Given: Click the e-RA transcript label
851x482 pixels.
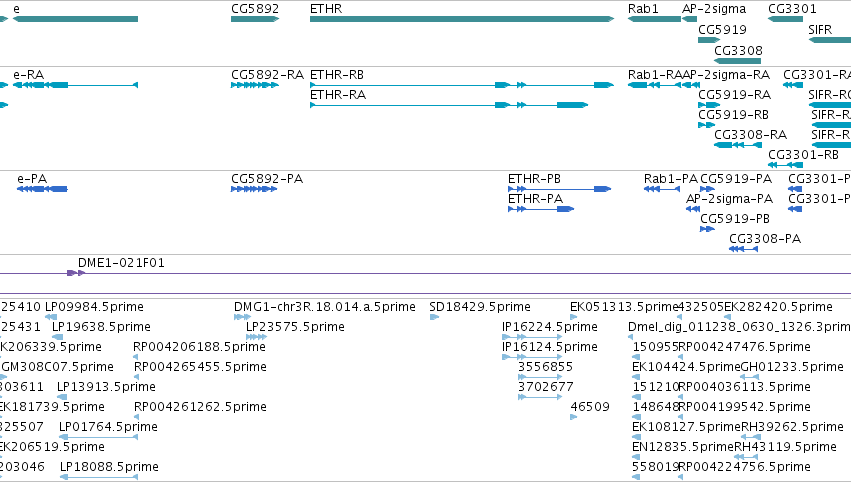Looking at the screenshot, I should pos(28,75).
